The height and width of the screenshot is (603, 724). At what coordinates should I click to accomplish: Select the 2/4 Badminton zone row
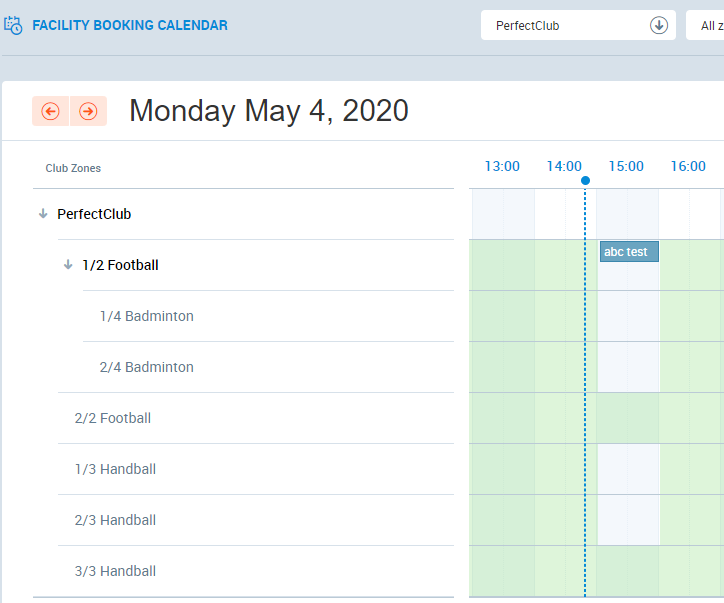tap(147, 367)
